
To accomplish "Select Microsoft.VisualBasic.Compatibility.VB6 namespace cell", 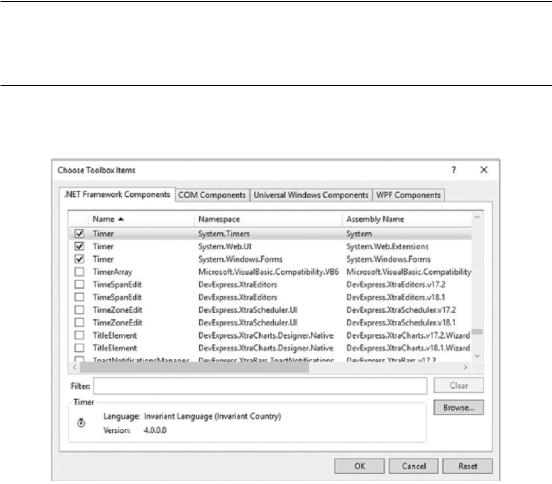I will tap(268, 272).
